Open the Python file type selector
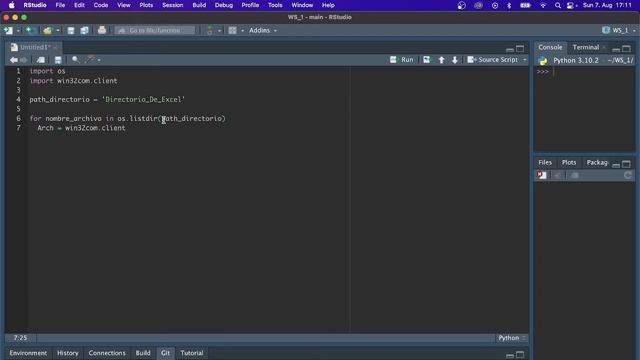 [x=512, y=338]
